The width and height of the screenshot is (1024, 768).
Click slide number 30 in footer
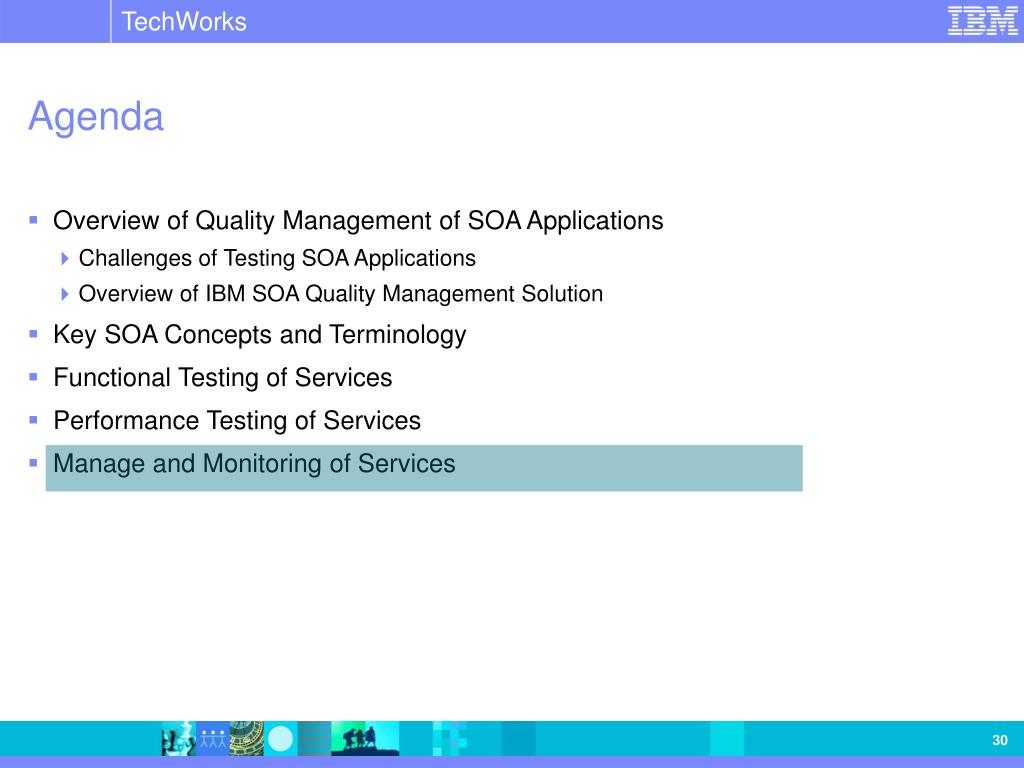coord(1000,740)
